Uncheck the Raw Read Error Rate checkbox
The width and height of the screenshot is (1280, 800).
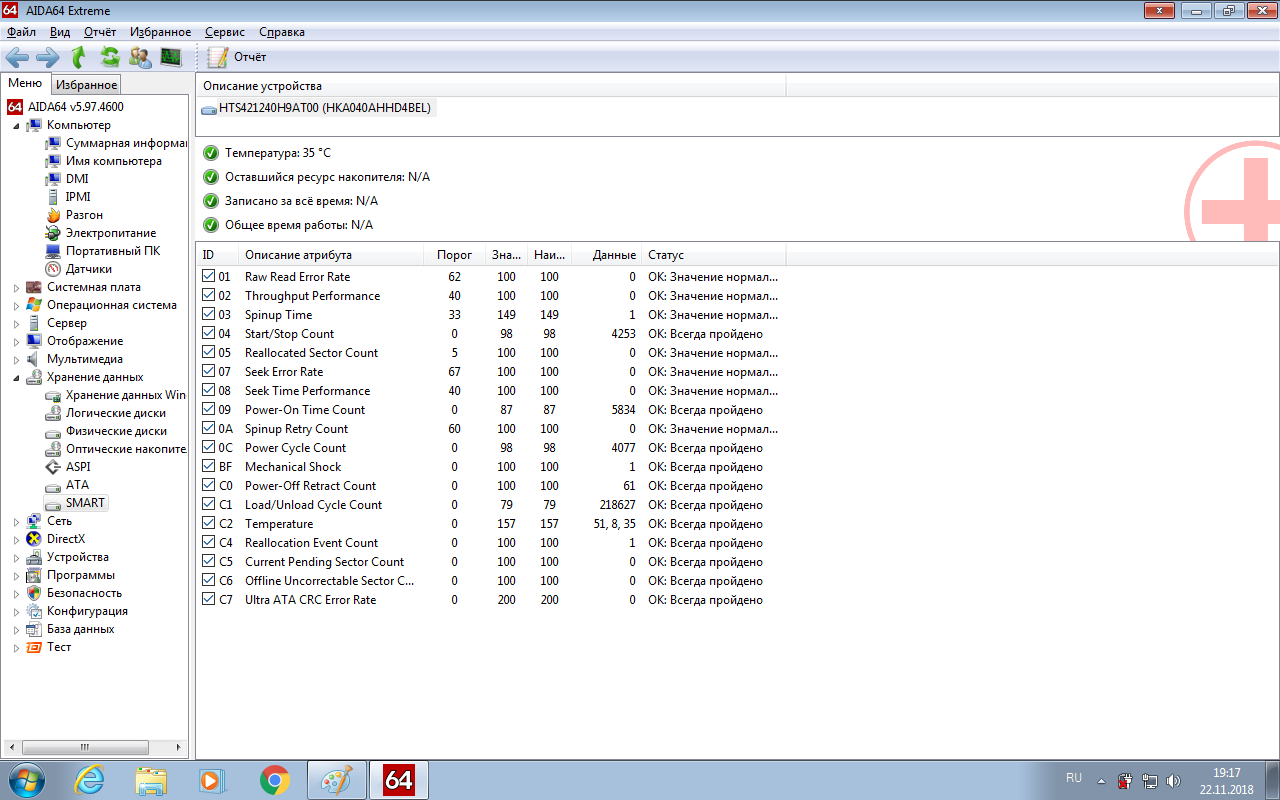[x=208, y=276]
